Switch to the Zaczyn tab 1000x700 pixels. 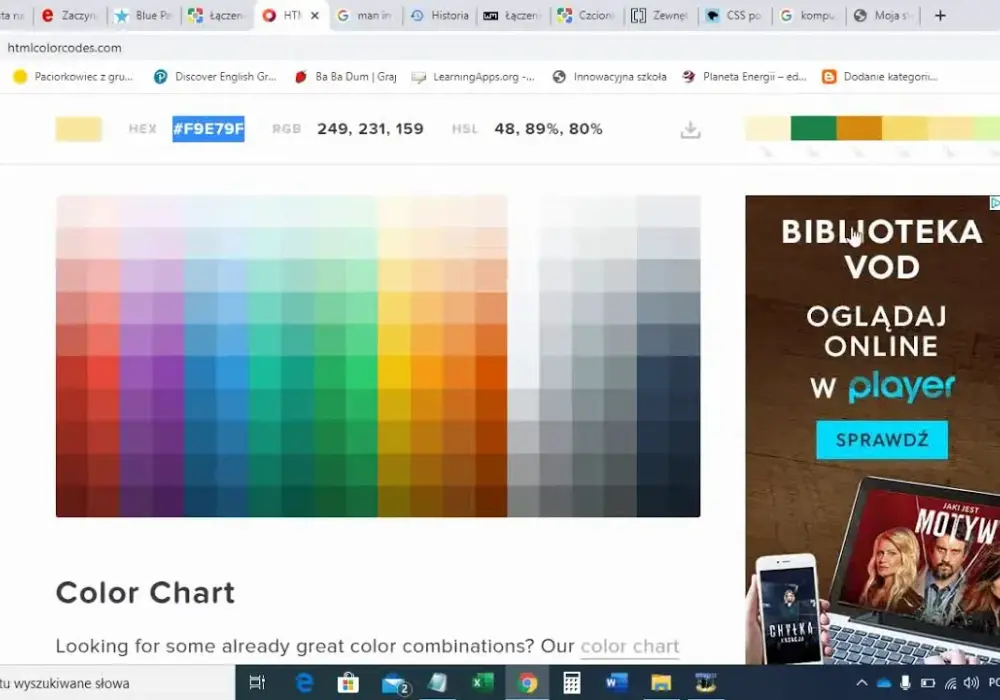pos(70,15)
